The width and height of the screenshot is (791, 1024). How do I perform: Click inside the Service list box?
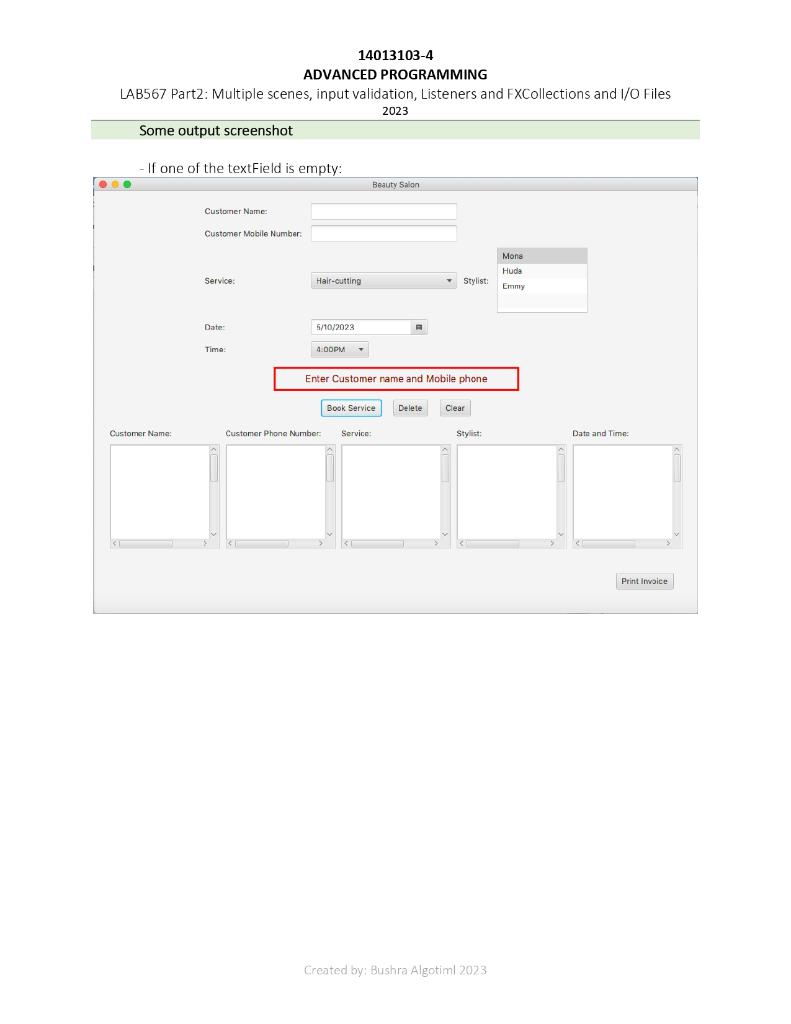click(391, 492)
